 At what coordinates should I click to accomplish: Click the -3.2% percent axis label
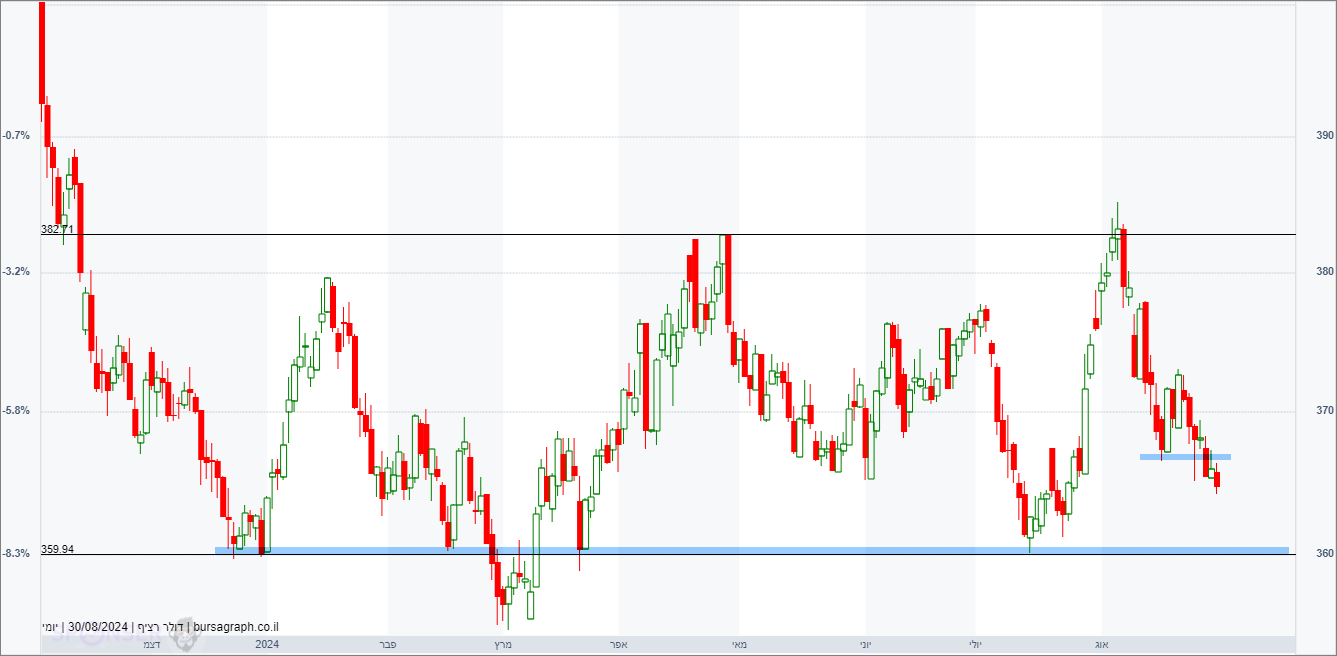coord(16,272)
